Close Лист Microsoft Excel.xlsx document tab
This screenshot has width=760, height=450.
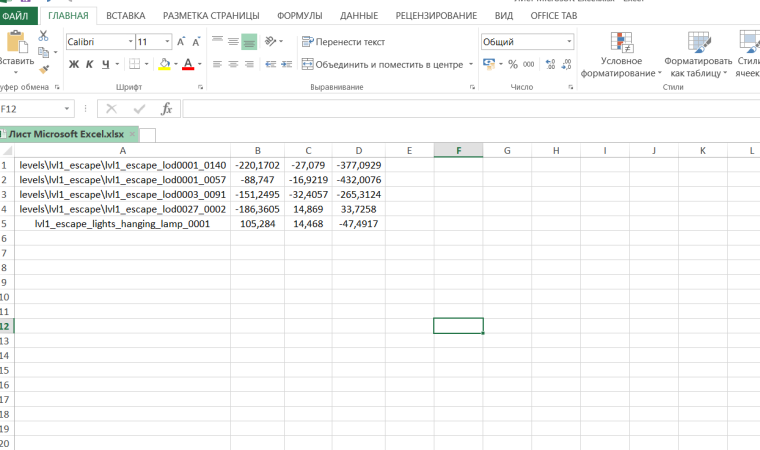tap(132, 134)
